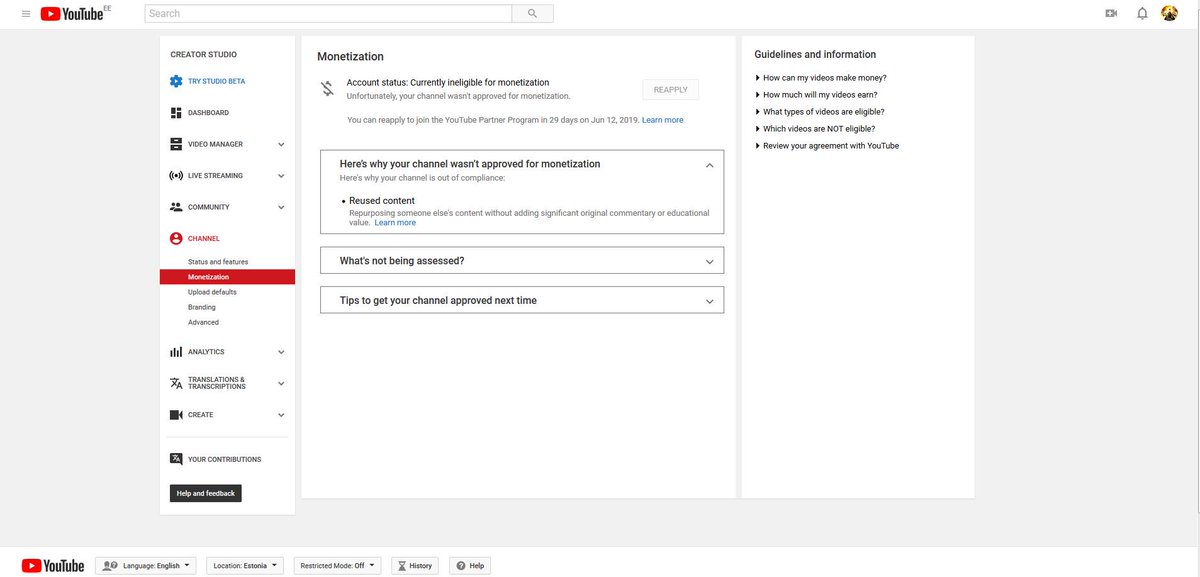The height and width of the screenshot is (577, 1200).
Task: Open the Language: English dropdown
Action: (x=147, y=566)
